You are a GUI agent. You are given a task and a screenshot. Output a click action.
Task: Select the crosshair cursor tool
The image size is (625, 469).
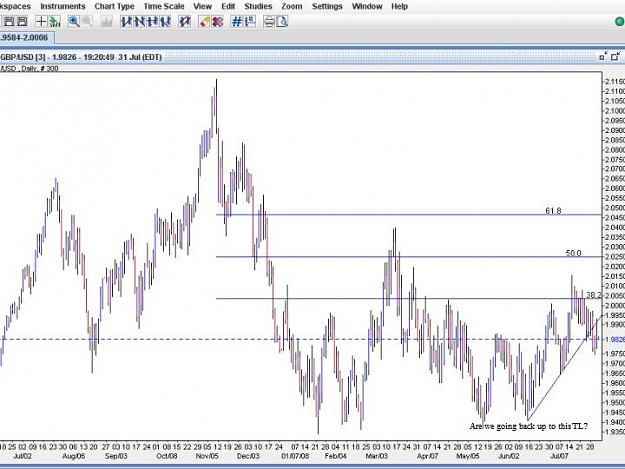[41, 22]
